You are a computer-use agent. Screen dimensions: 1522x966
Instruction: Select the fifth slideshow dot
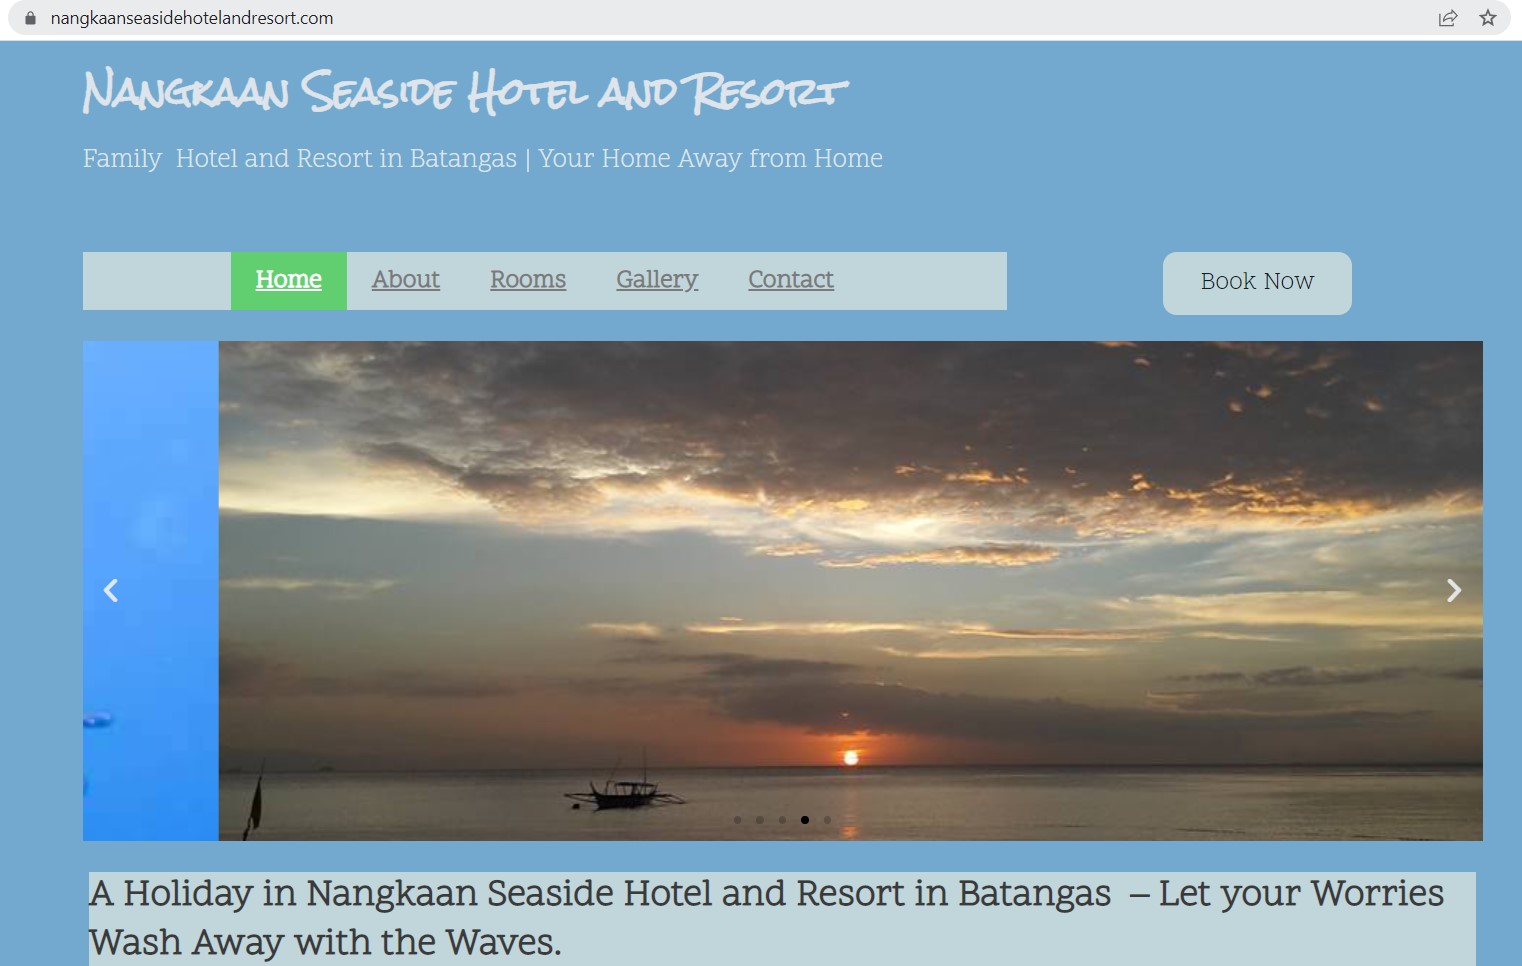coord(827,820)
